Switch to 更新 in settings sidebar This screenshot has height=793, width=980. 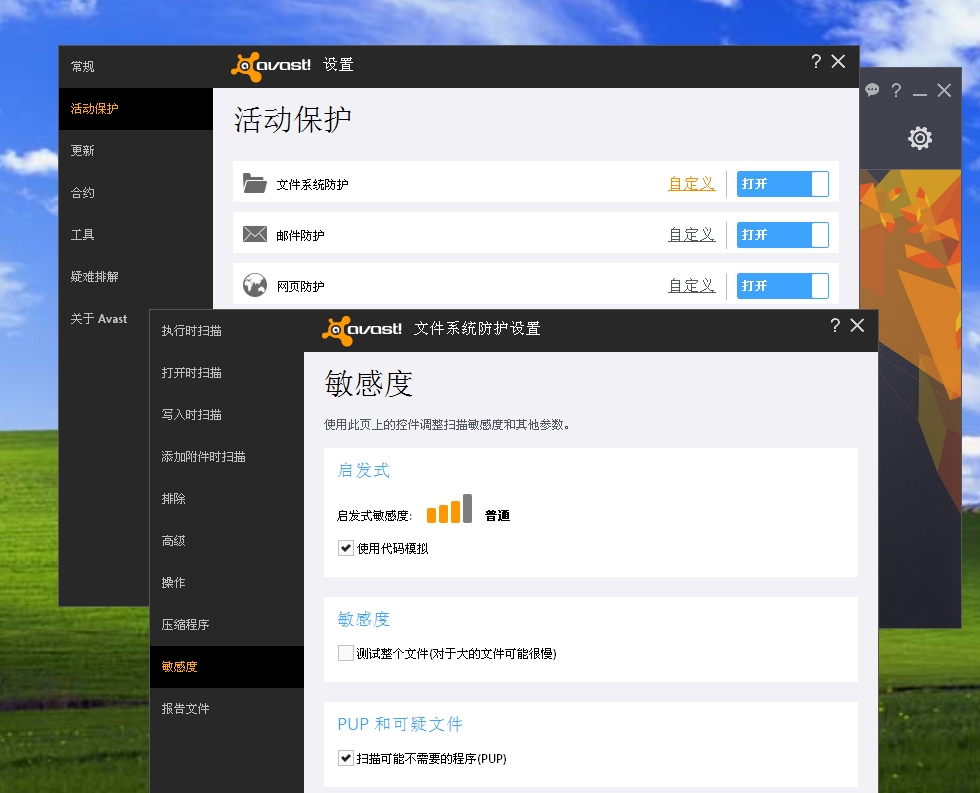tap(83, 150)
